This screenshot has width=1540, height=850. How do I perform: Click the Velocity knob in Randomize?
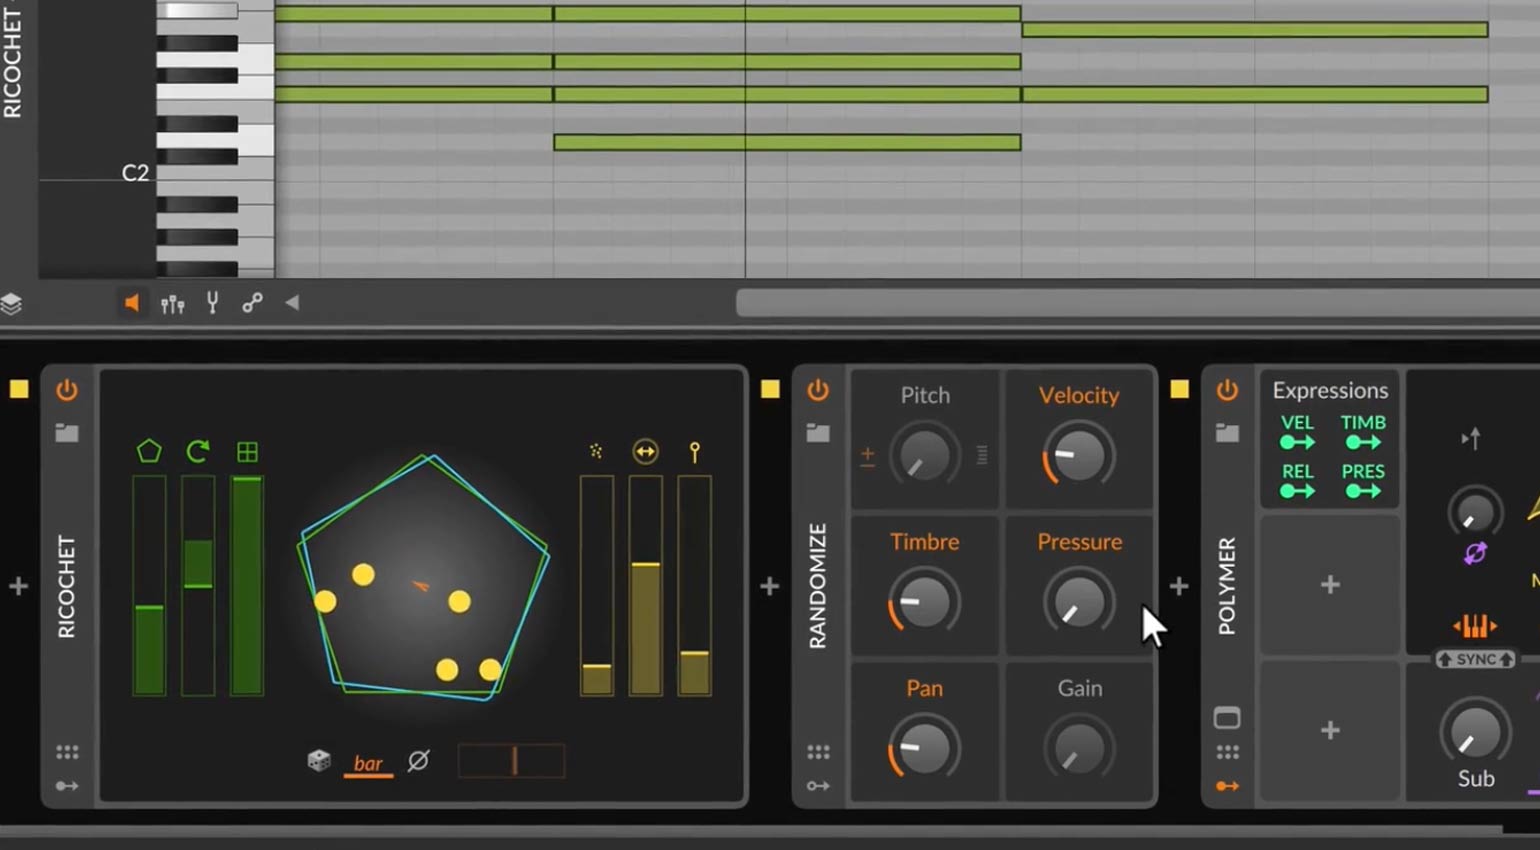1078,456
